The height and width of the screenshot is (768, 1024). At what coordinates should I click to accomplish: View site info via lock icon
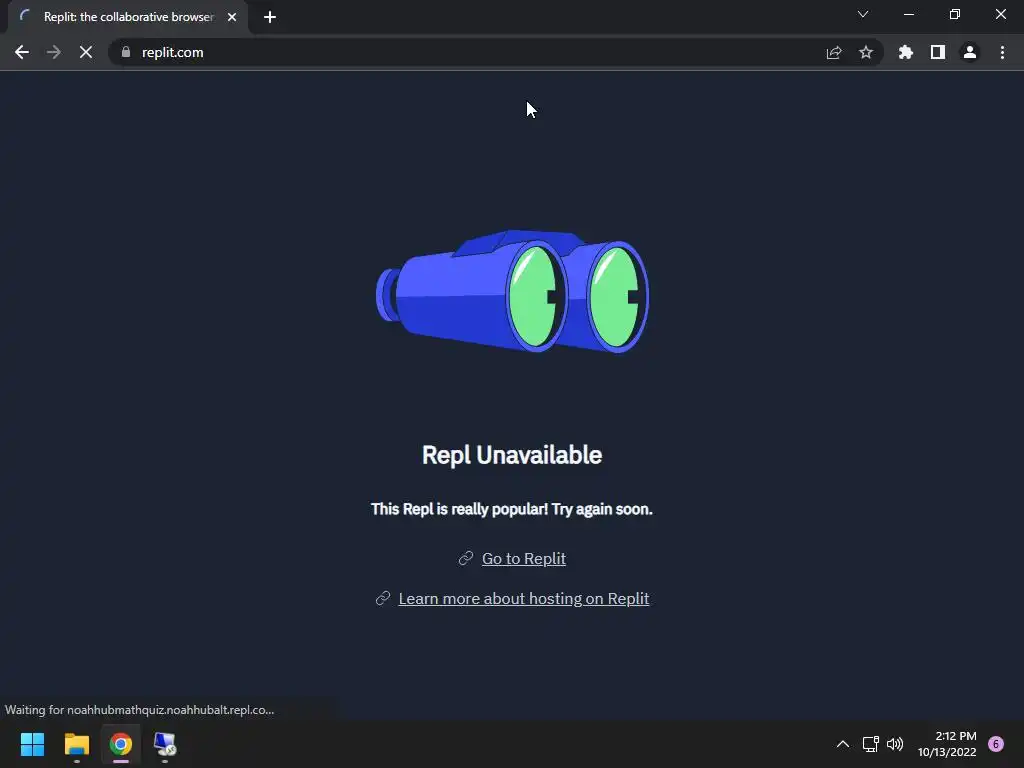tap(126, 52)
